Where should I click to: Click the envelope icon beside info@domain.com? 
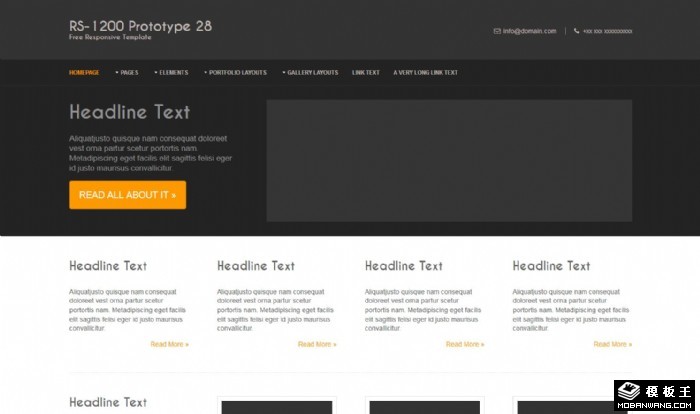[x=497, y=31]
